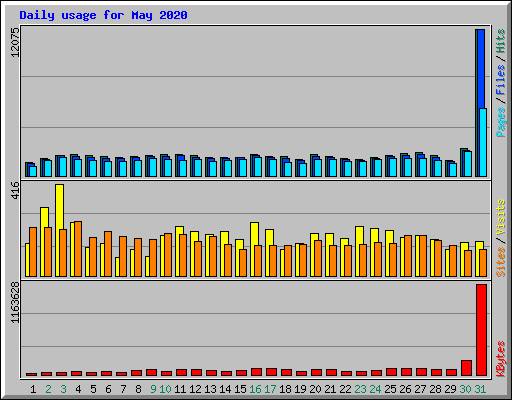Click the orange sites bar for day 26
The width and height of the screenshot is (512, 400).
coord(408,256)
